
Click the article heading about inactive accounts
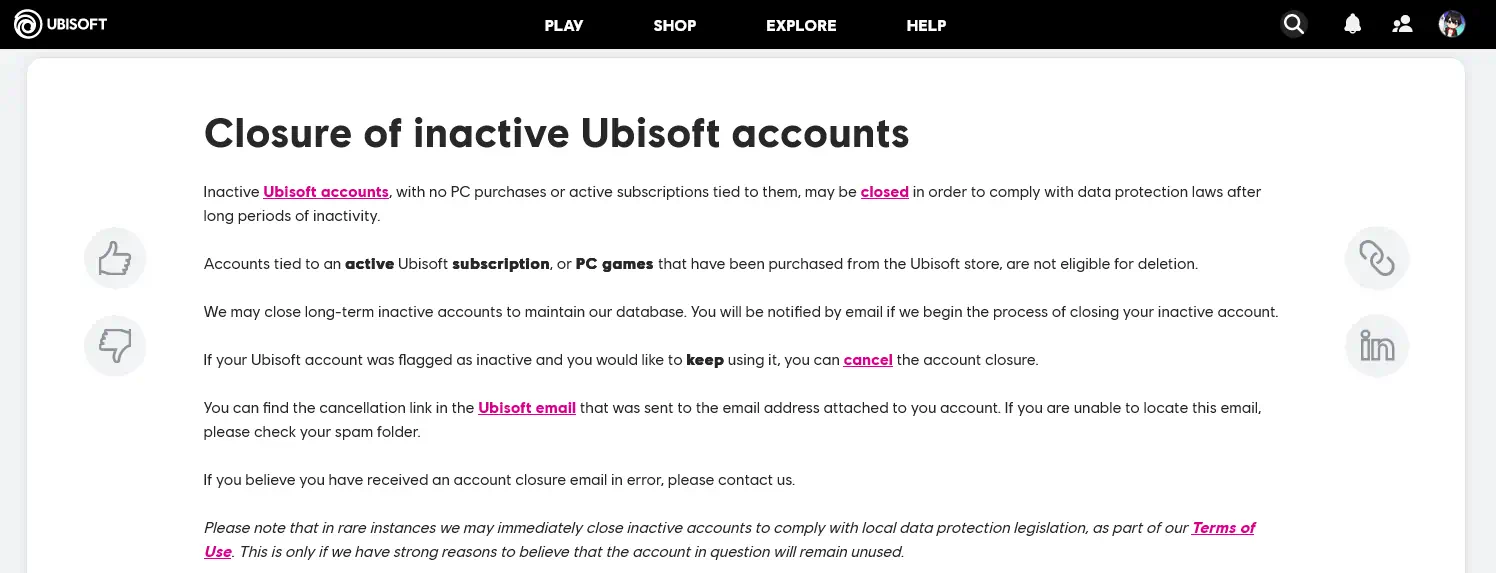pos(556,133)
